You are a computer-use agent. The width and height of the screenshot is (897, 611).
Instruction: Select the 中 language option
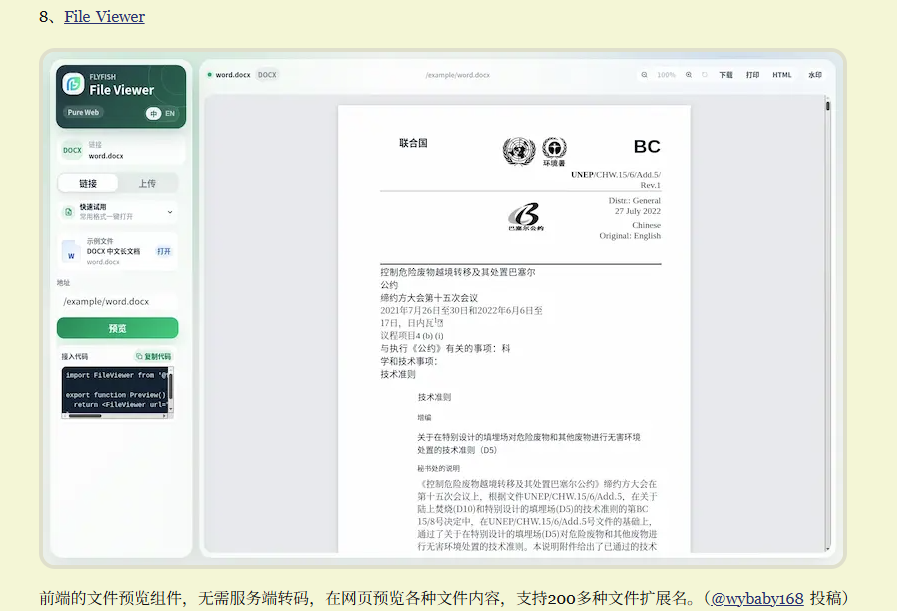click(153, 113)
